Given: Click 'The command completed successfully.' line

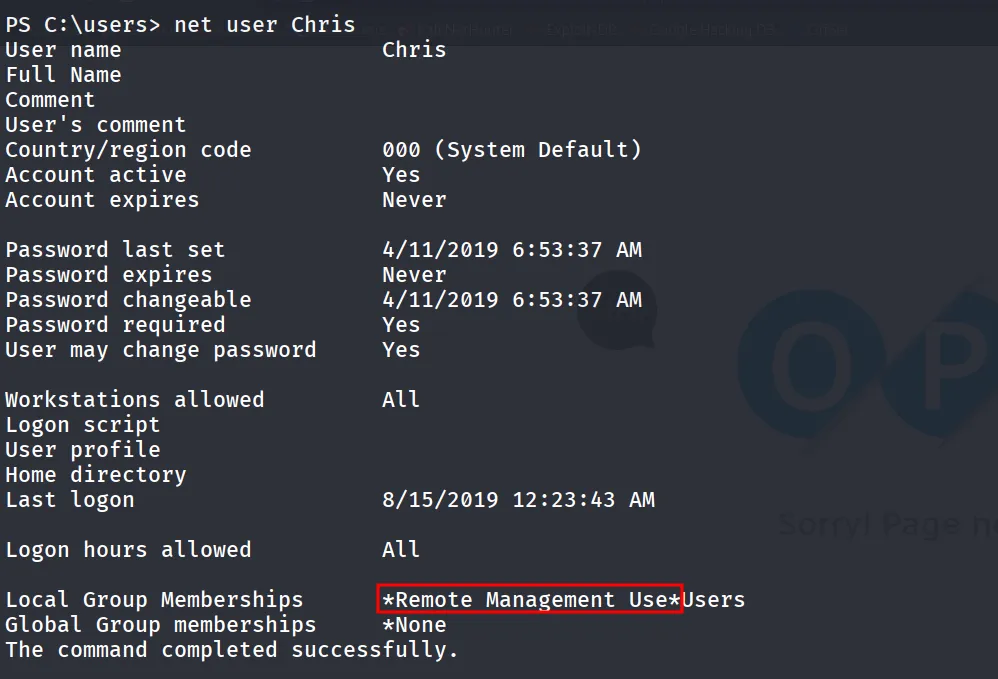Looking at the screenshot, I should [232, 650].
